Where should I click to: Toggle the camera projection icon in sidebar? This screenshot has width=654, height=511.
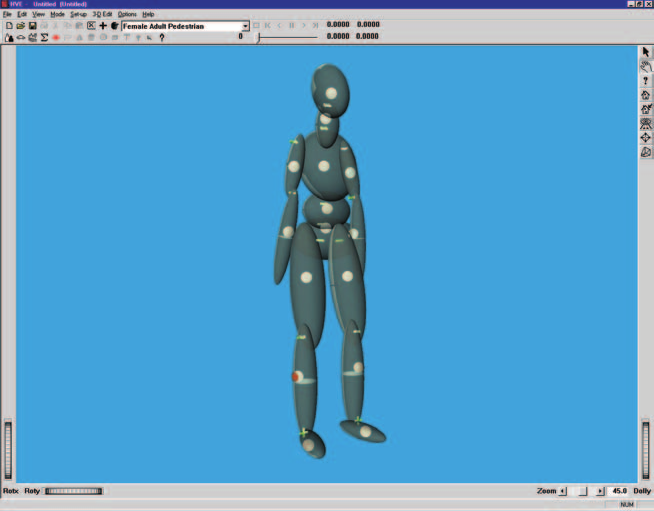[x=646, y=152]
